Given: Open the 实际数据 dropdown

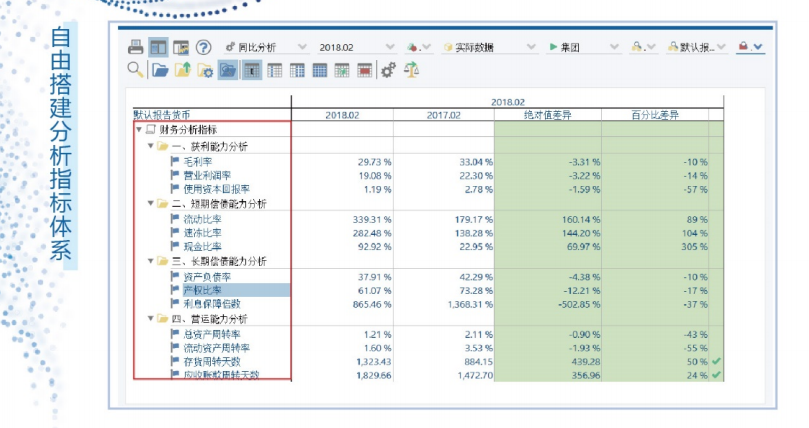Looking at the screenshot, I should (481, 47).
